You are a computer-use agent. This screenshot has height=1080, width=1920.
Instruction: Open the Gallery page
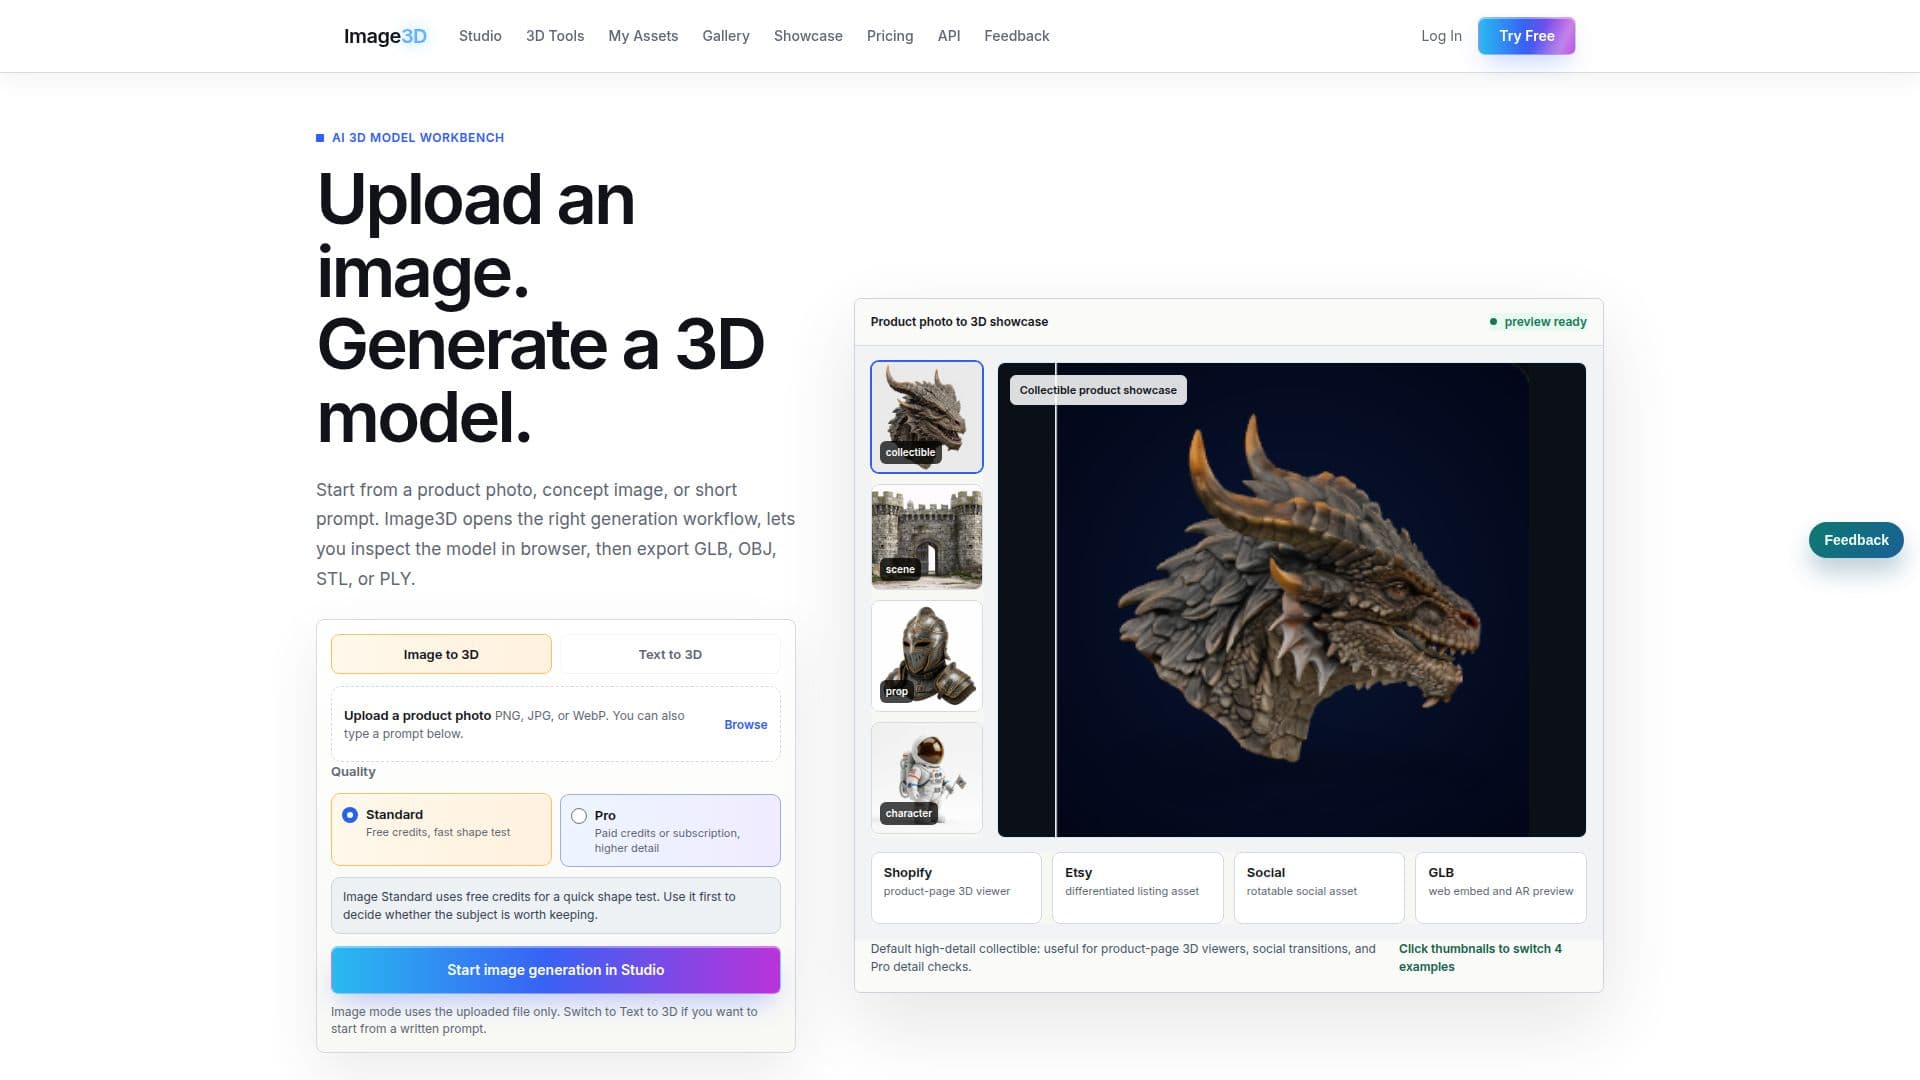[726, 36]
